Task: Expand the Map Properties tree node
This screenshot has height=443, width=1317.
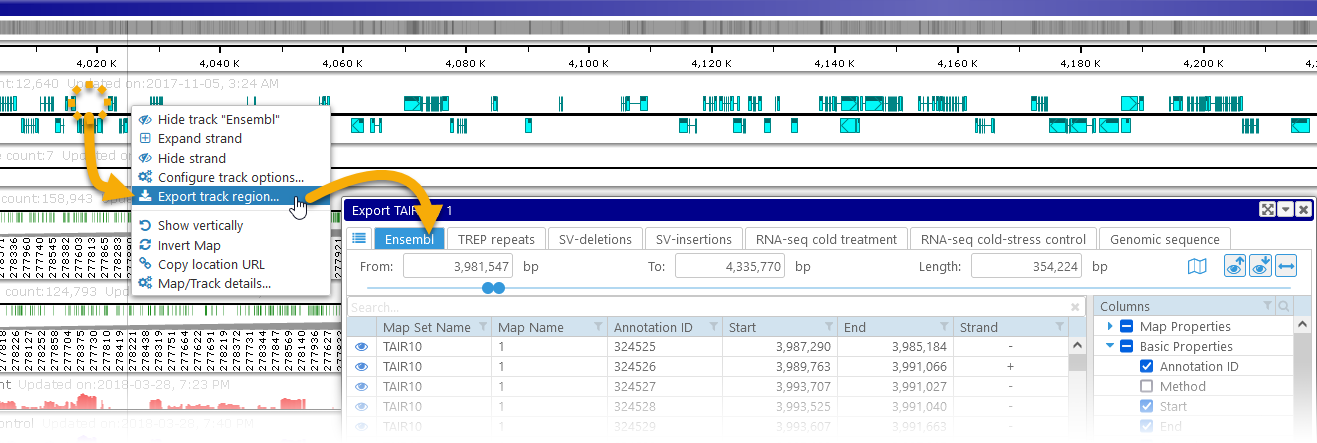Action: [1110, 327]
